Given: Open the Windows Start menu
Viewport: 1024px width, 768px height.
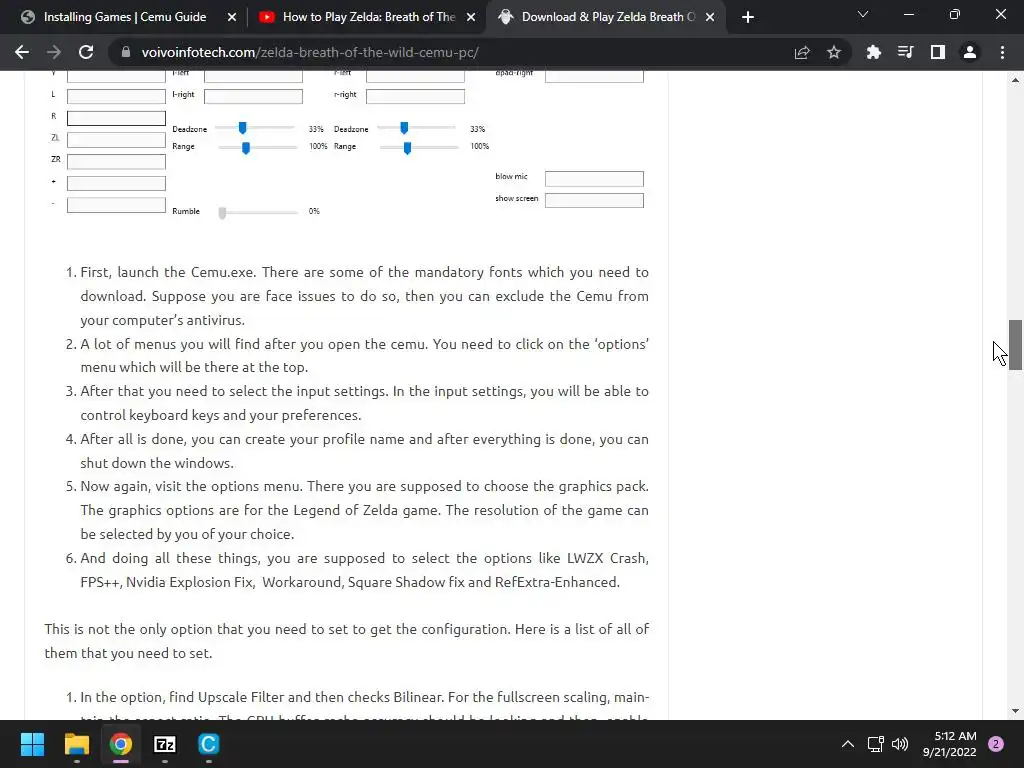Looking at the screenshot, I should point(32,744).
